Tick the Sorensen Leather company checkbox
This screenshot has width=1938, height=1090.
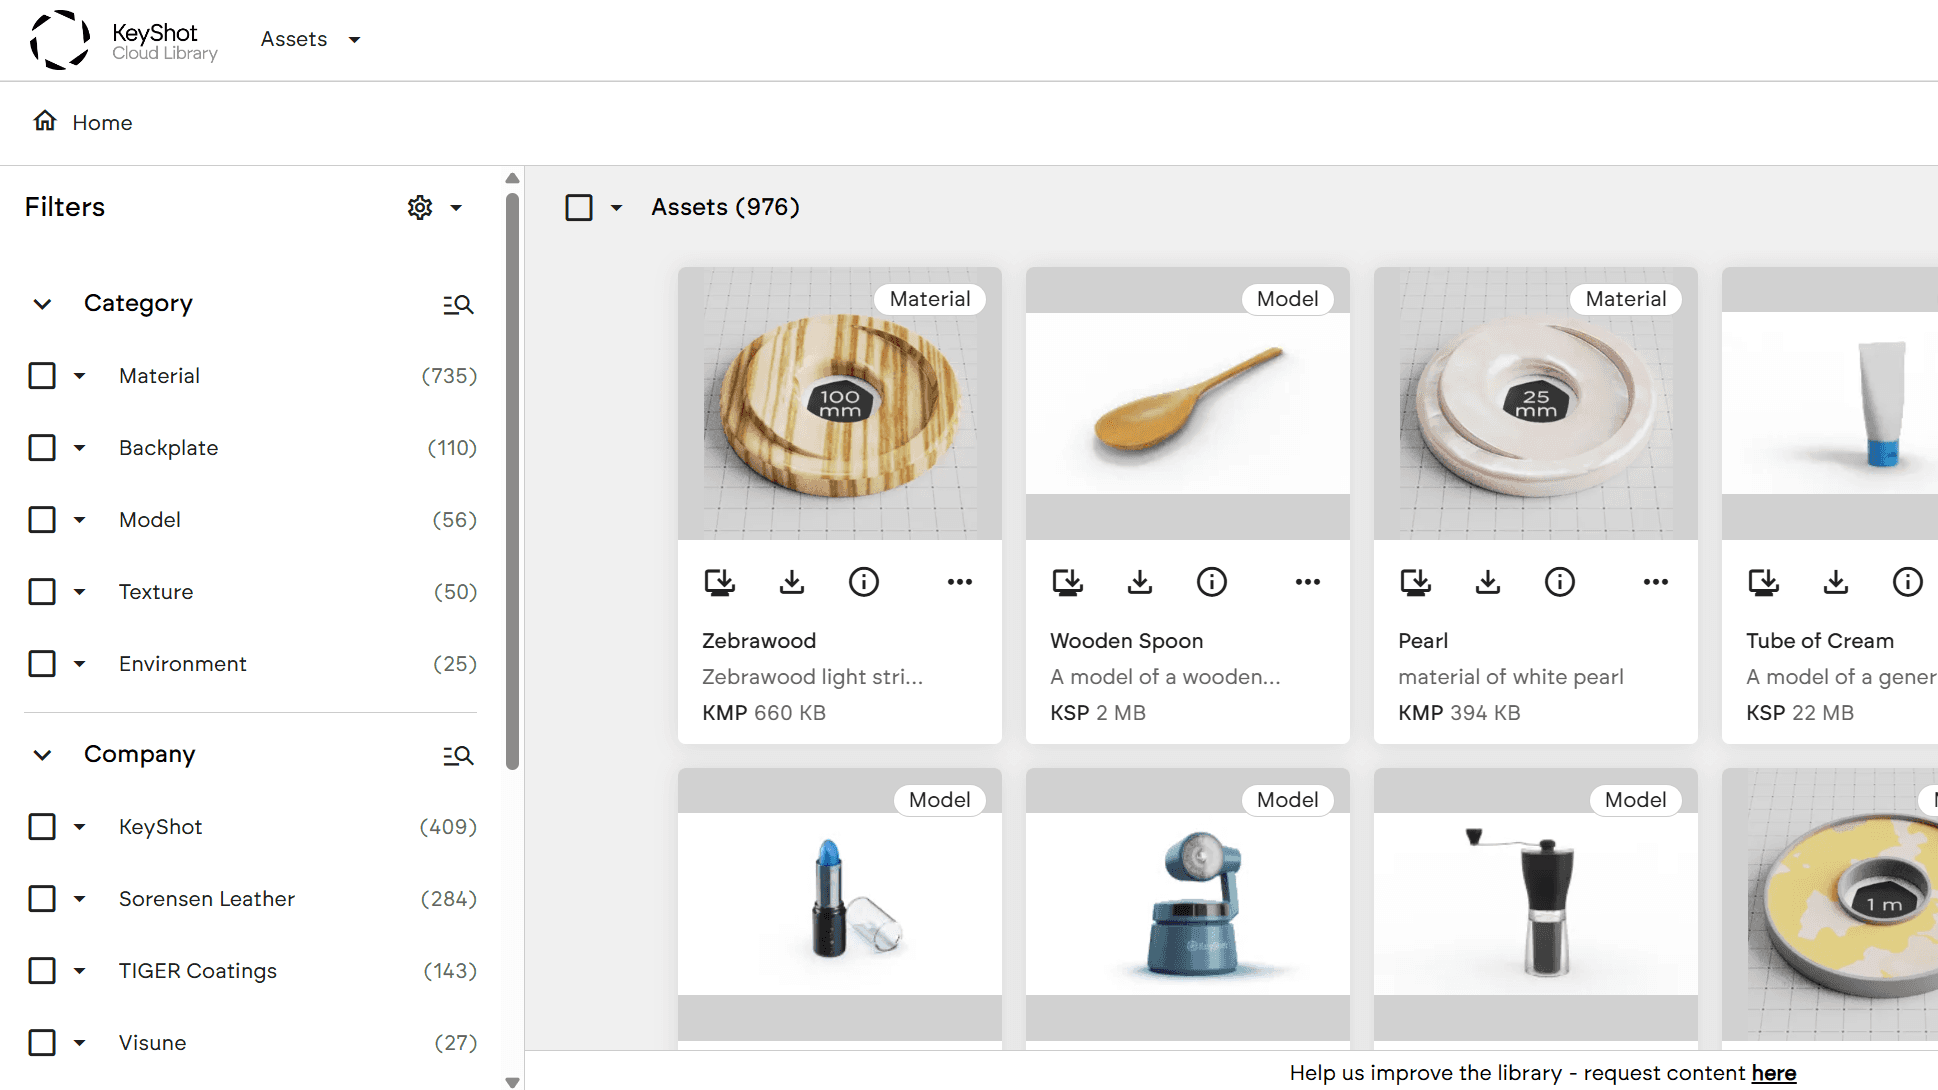42,899
